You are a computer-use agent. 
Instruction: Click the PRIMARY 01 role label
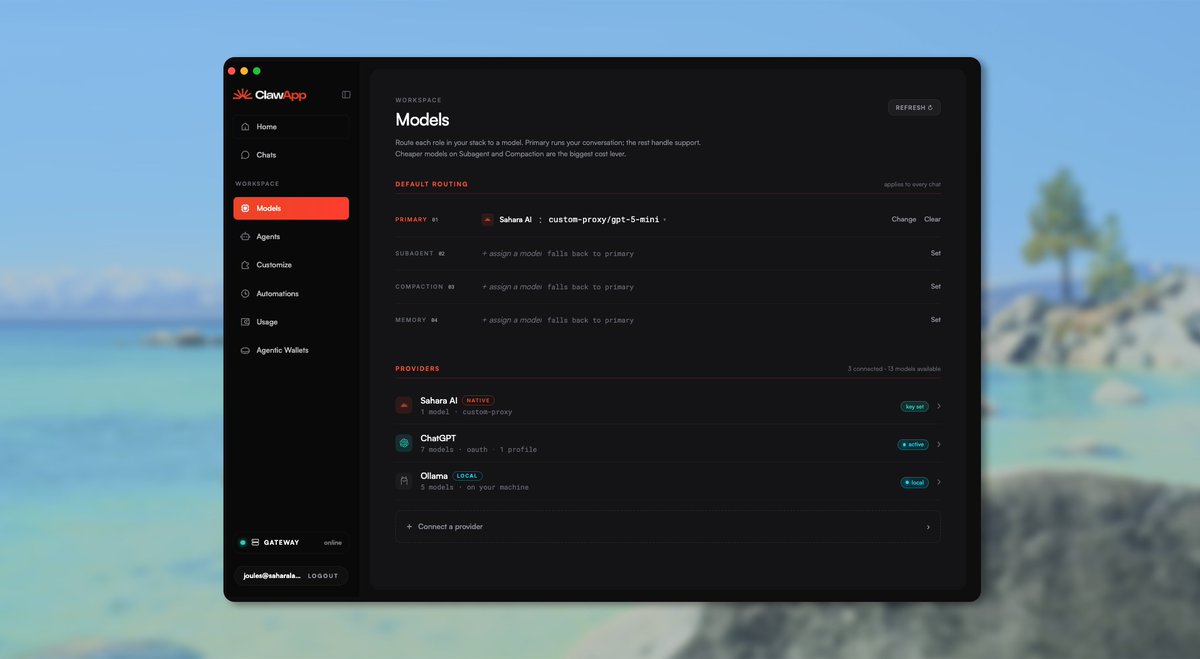(x=416, y=219)
